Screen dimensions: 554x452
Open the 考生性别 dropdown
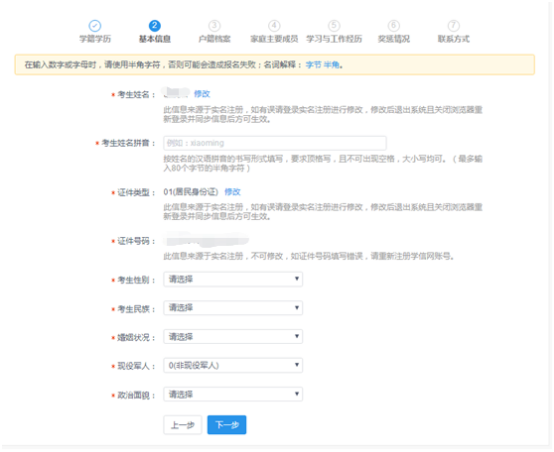coord(233,279)
